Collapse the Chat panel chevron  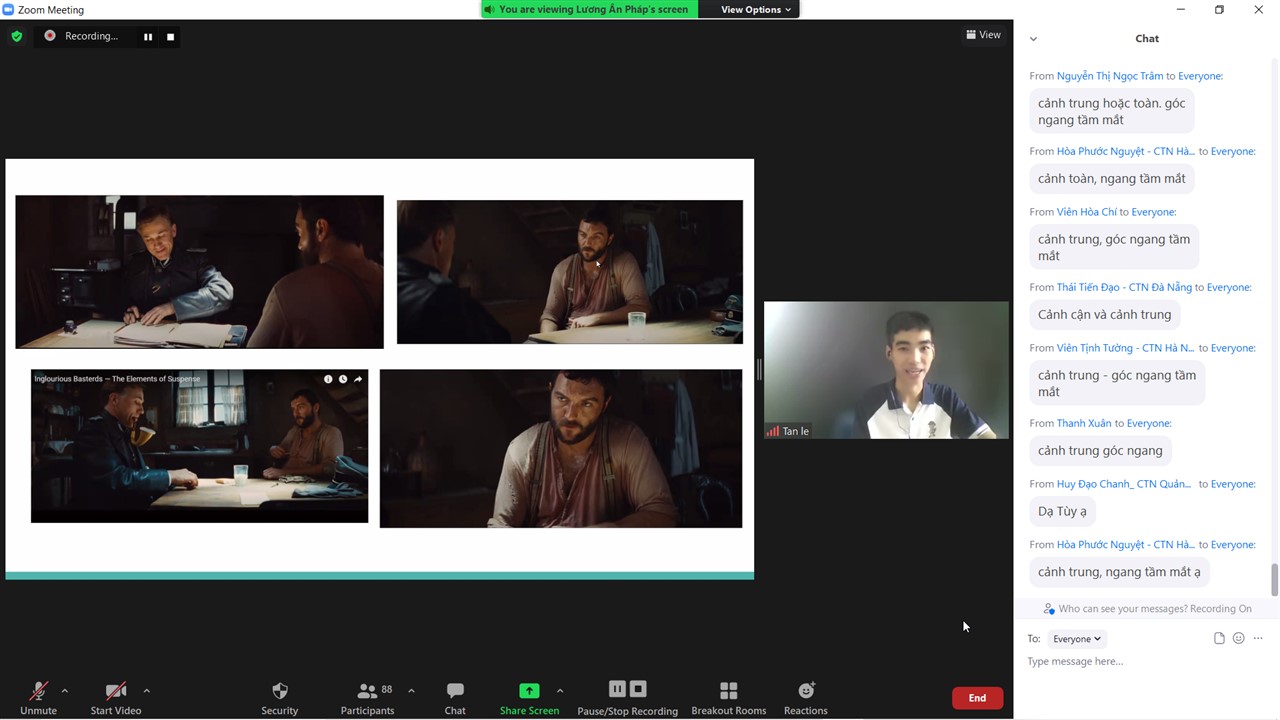pos(1033,39)
